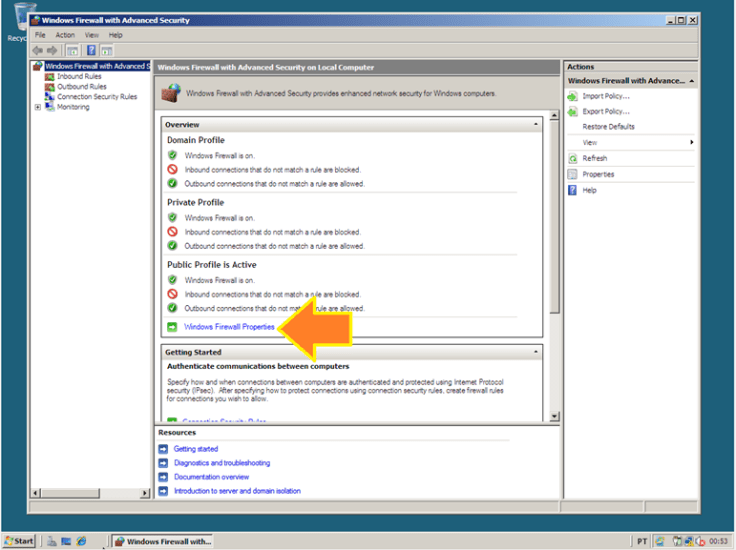This screenshot has width=736, height=550.
Task: Open the Action menu
Action: coord(65,35)
